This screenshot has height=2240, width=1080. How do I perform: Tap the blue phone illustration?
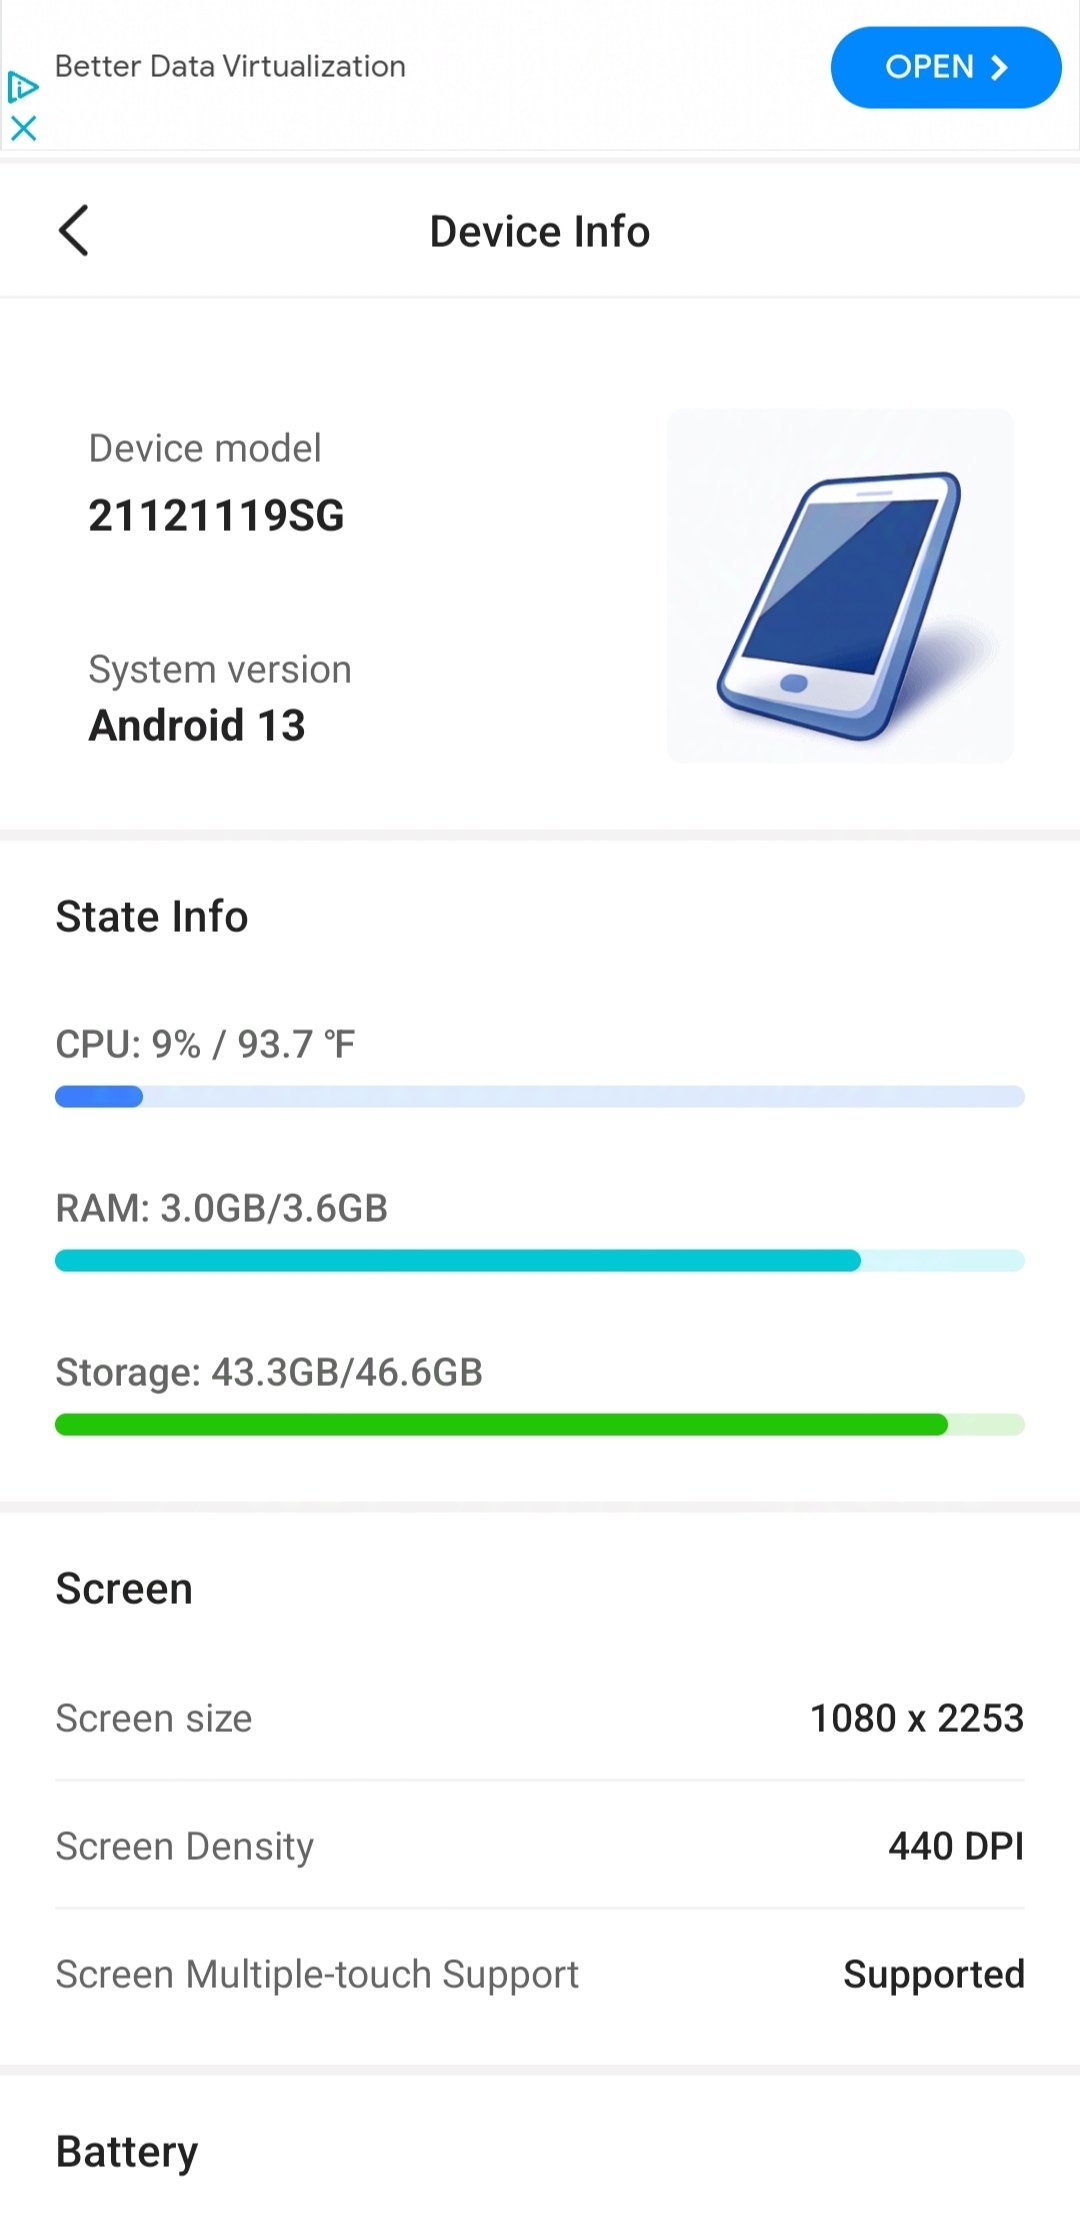pyautogui.click(x=840, y=586)
